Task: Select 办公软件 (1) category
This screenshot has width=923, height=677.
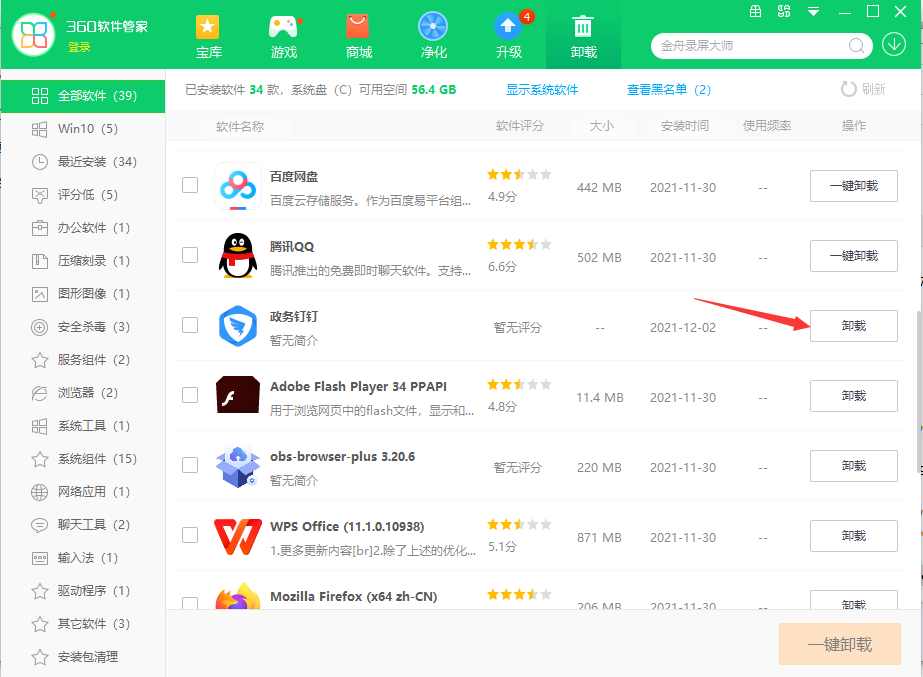Action: (83, 228)
